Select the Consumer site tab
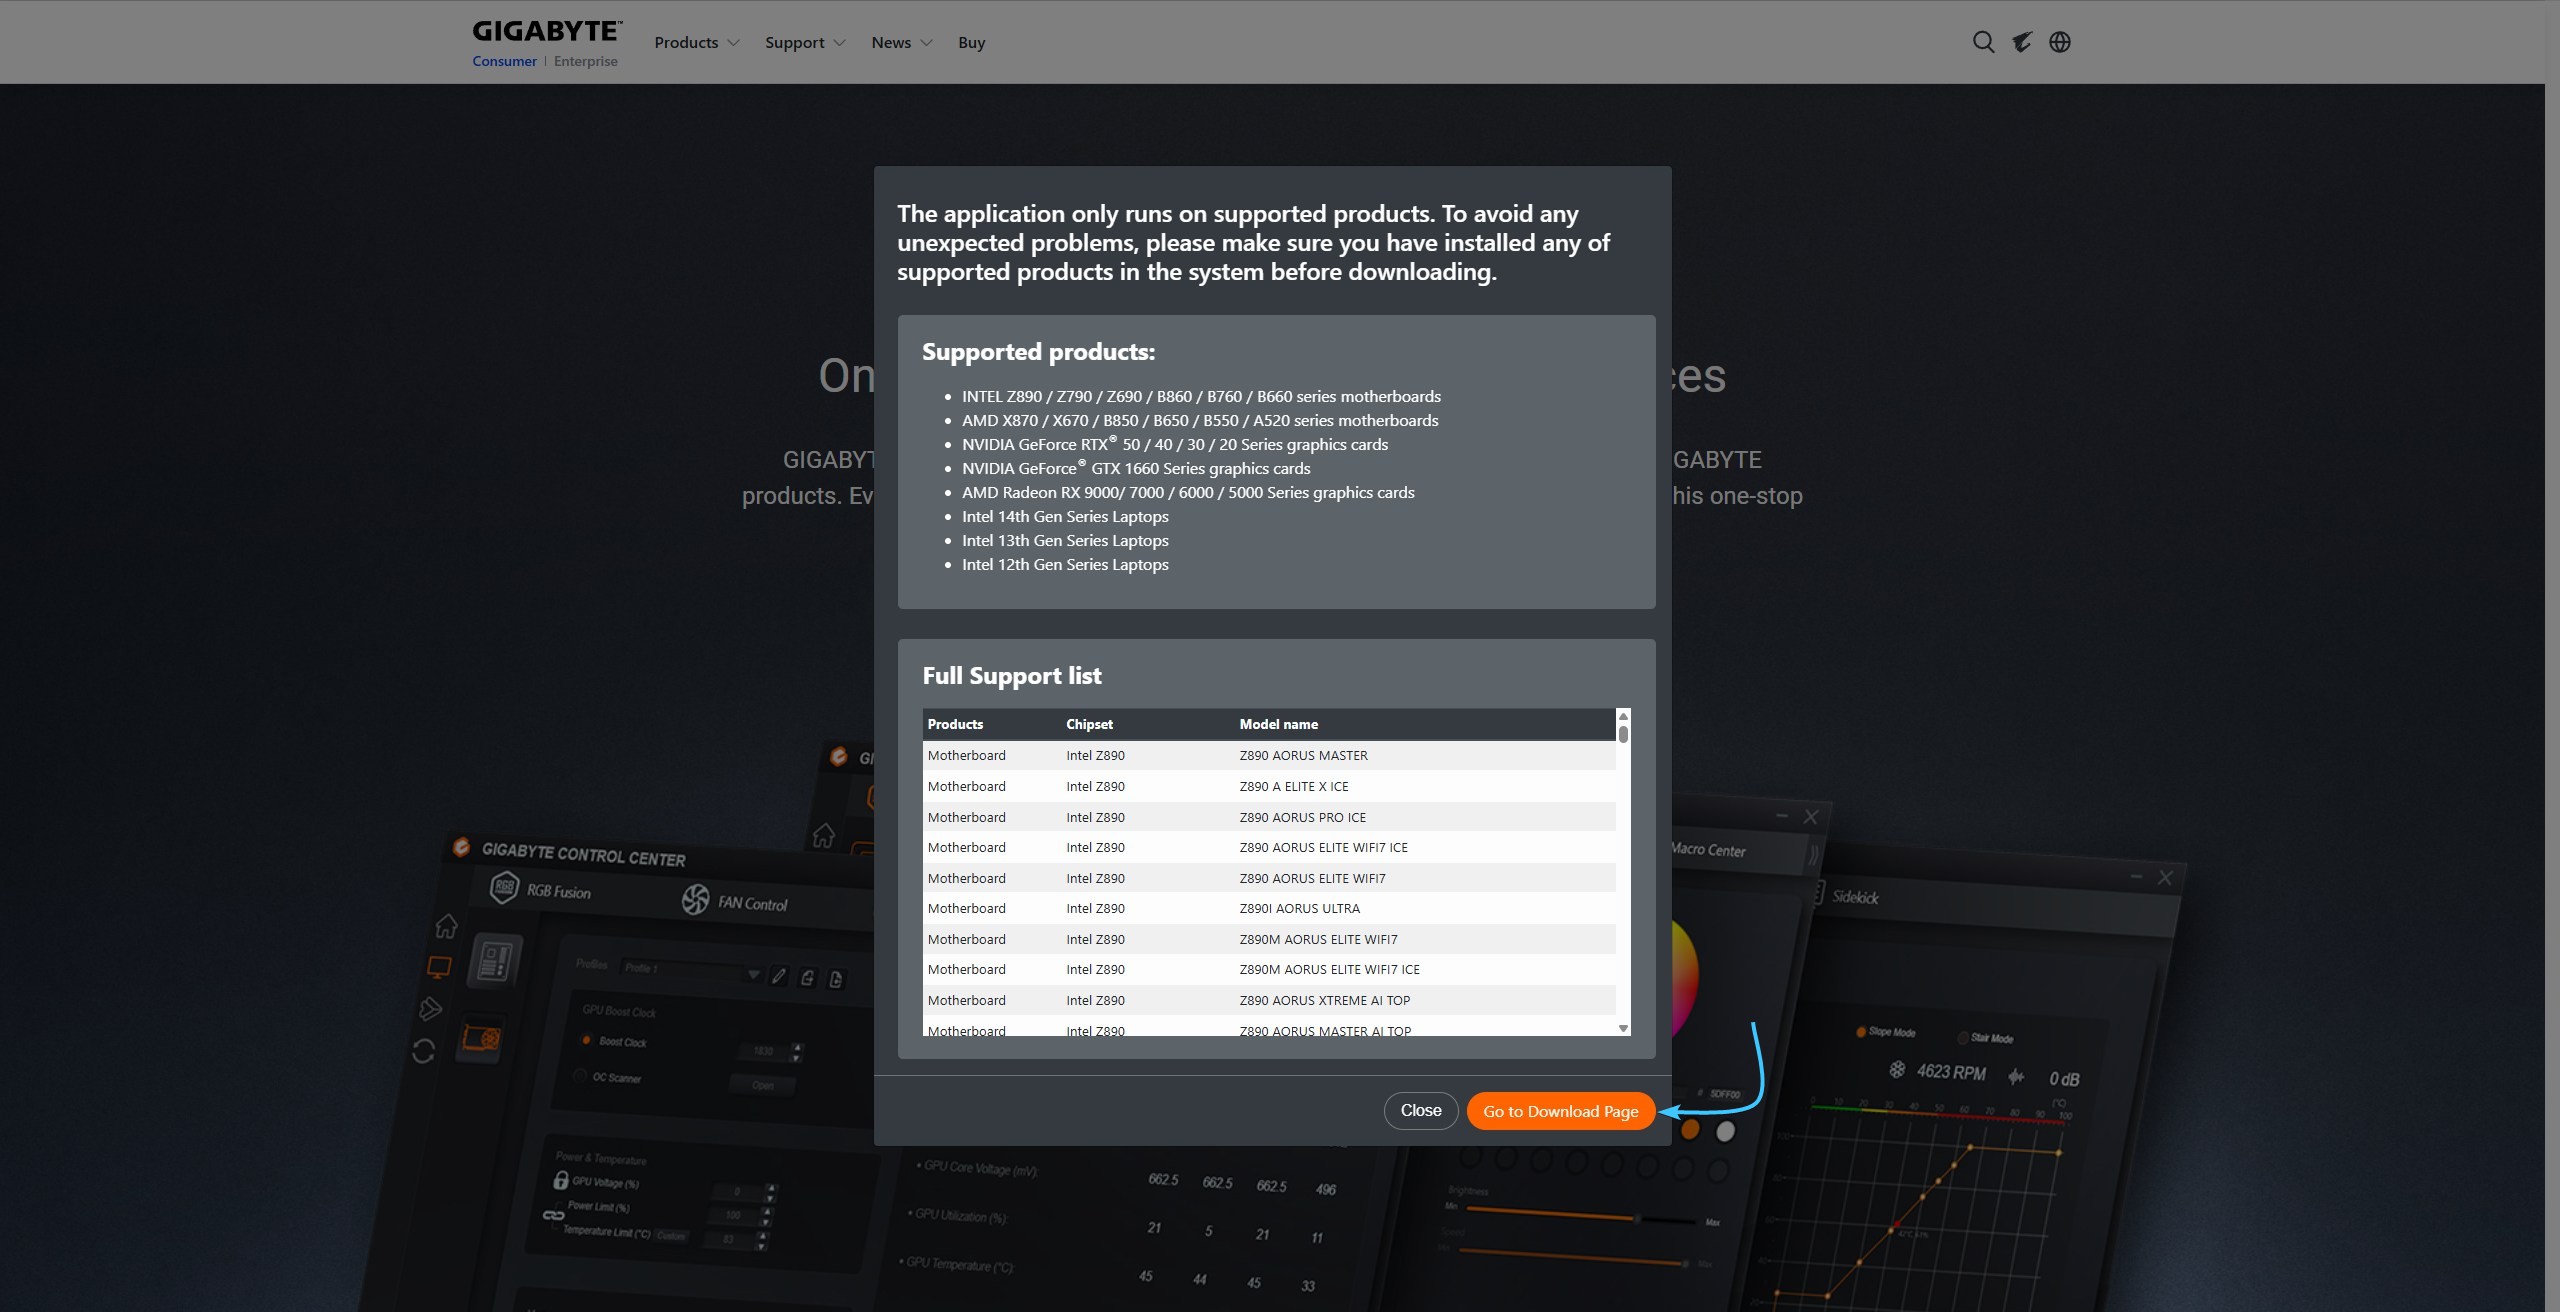The height and width of the screenshot is (1312, 2560). click(x=504, y=61)
